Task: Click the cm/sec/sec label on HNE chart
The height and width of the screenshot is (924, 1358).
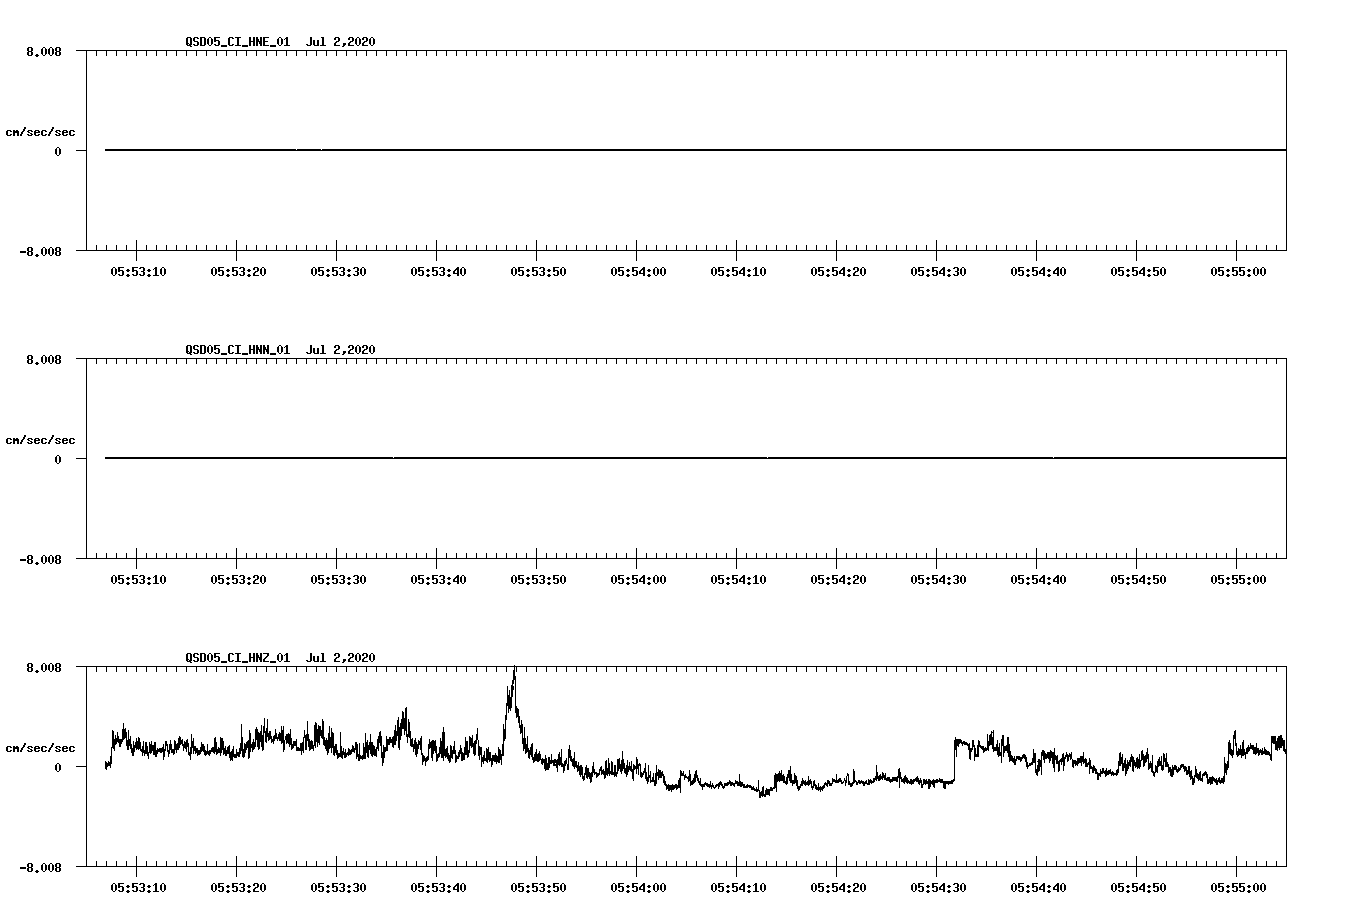Action: point(40,132)
